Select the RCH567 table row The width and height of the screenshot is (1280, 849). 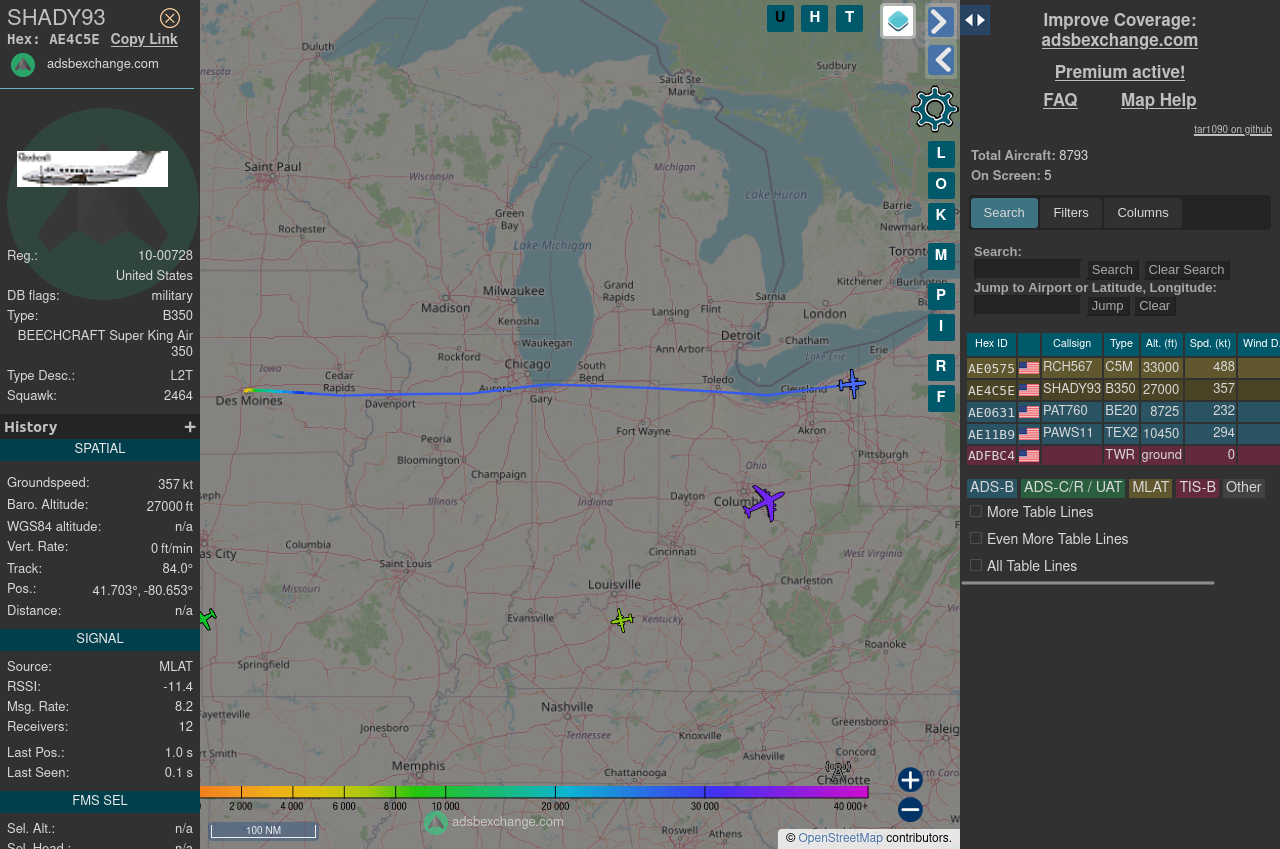pyautogui.click(x=1123, y=368)
